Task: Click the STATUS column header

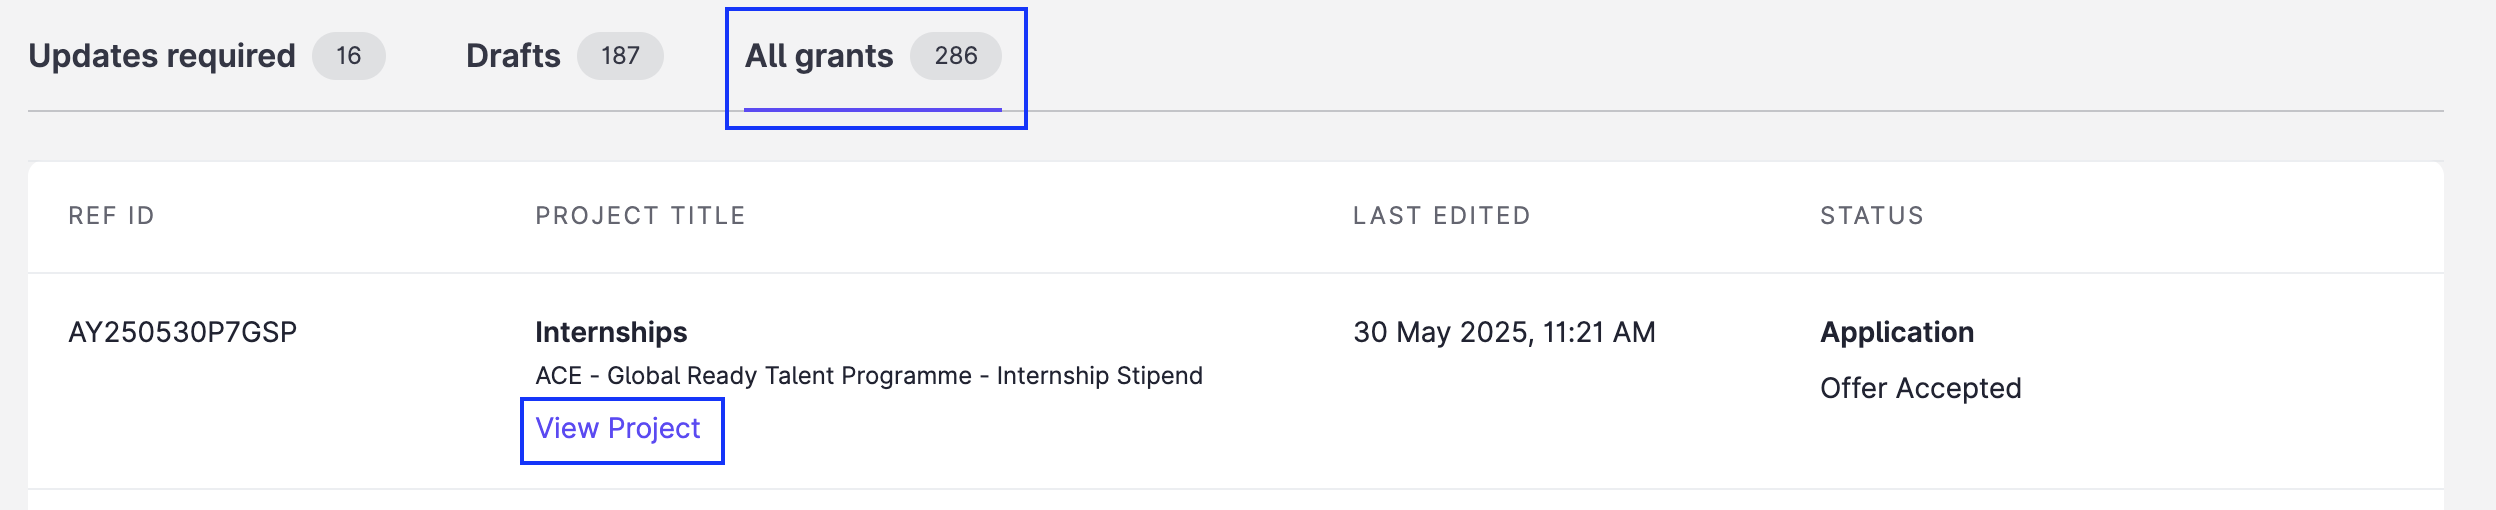Action: pyautogui.click(x=1872, y=216)
